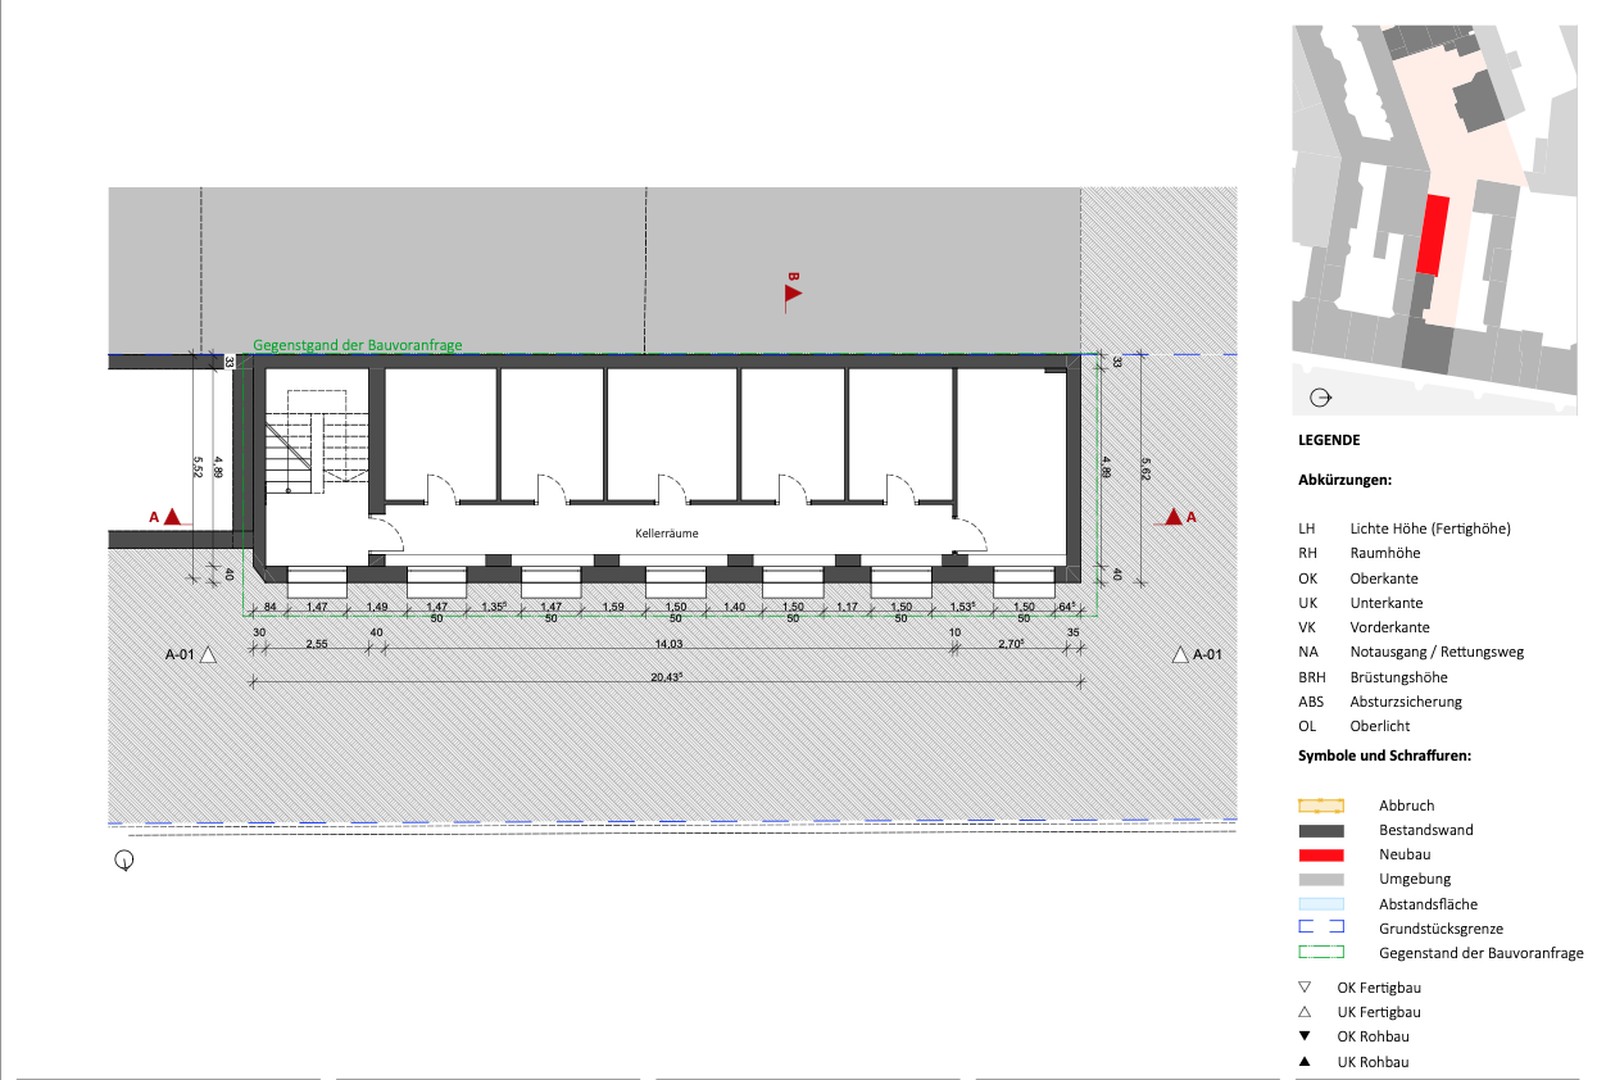
Task: Click the right A-01 elevation triangle marker
Action: 1180,655
